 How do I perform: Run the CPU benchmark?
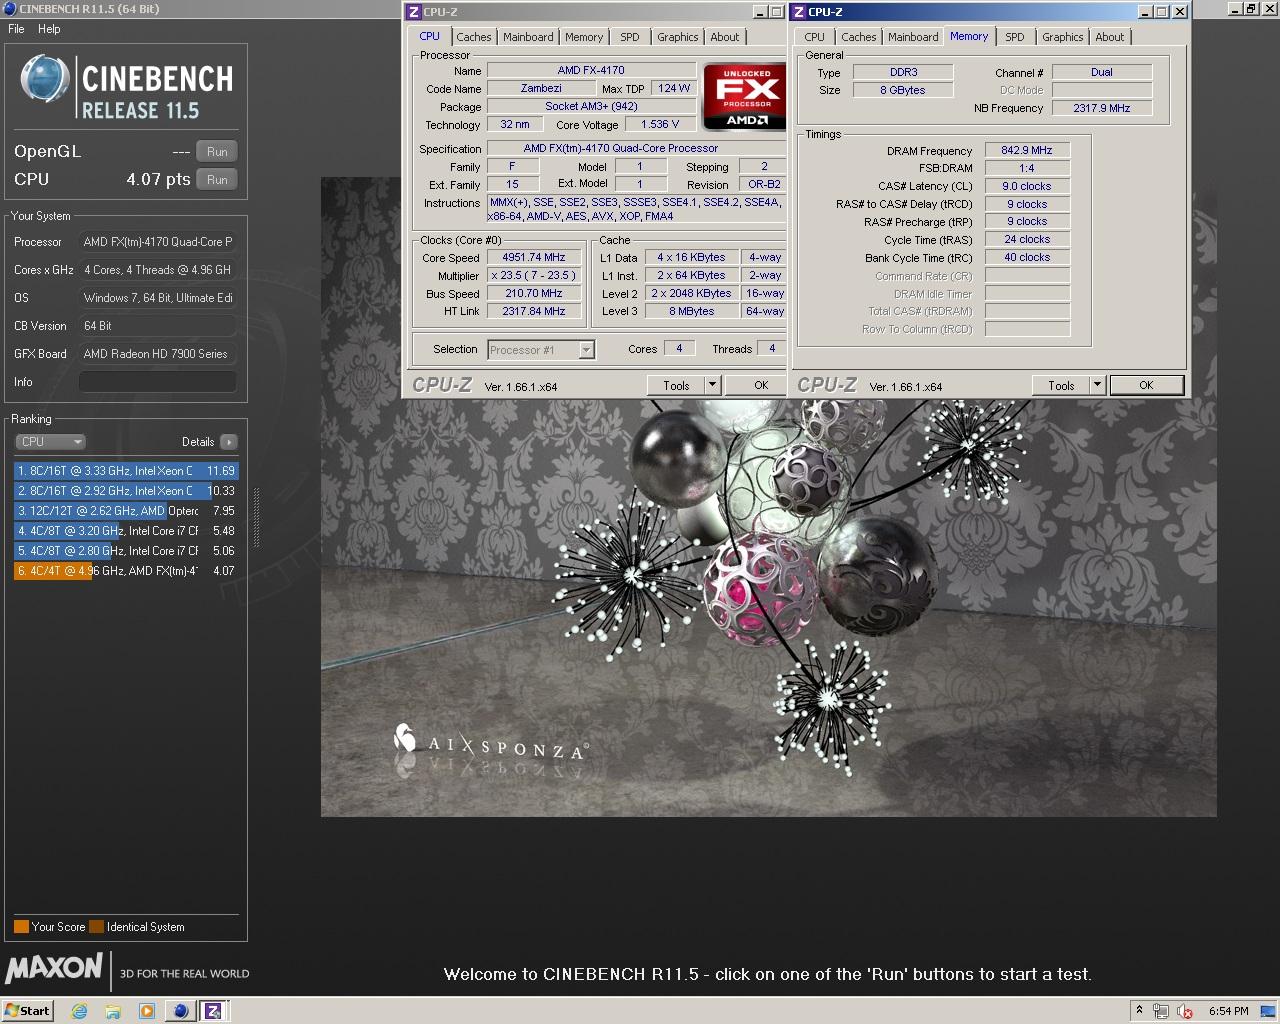click(x=217, y=179)
